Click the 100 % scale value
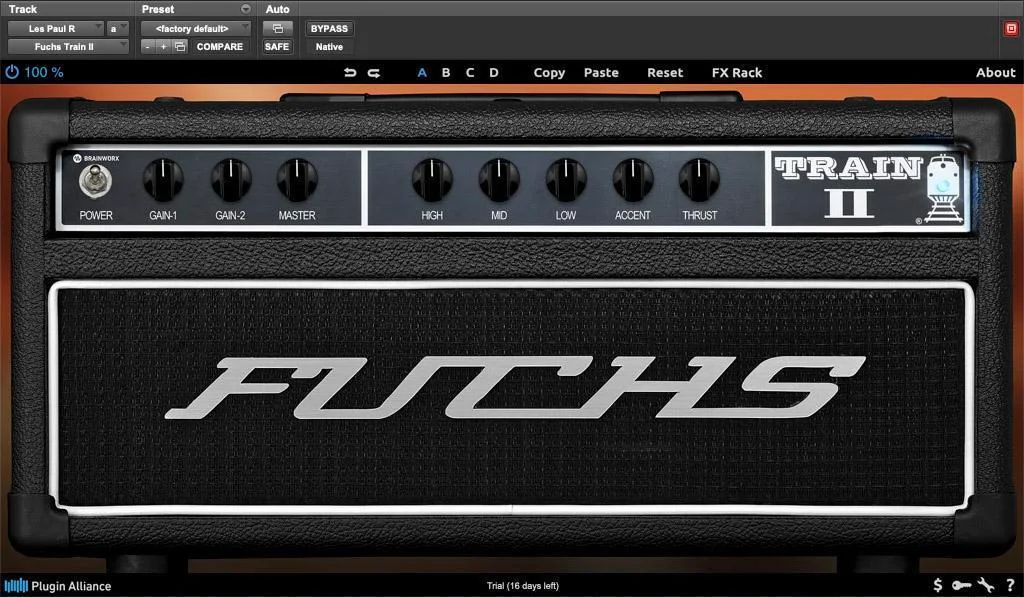 (44, 72)
